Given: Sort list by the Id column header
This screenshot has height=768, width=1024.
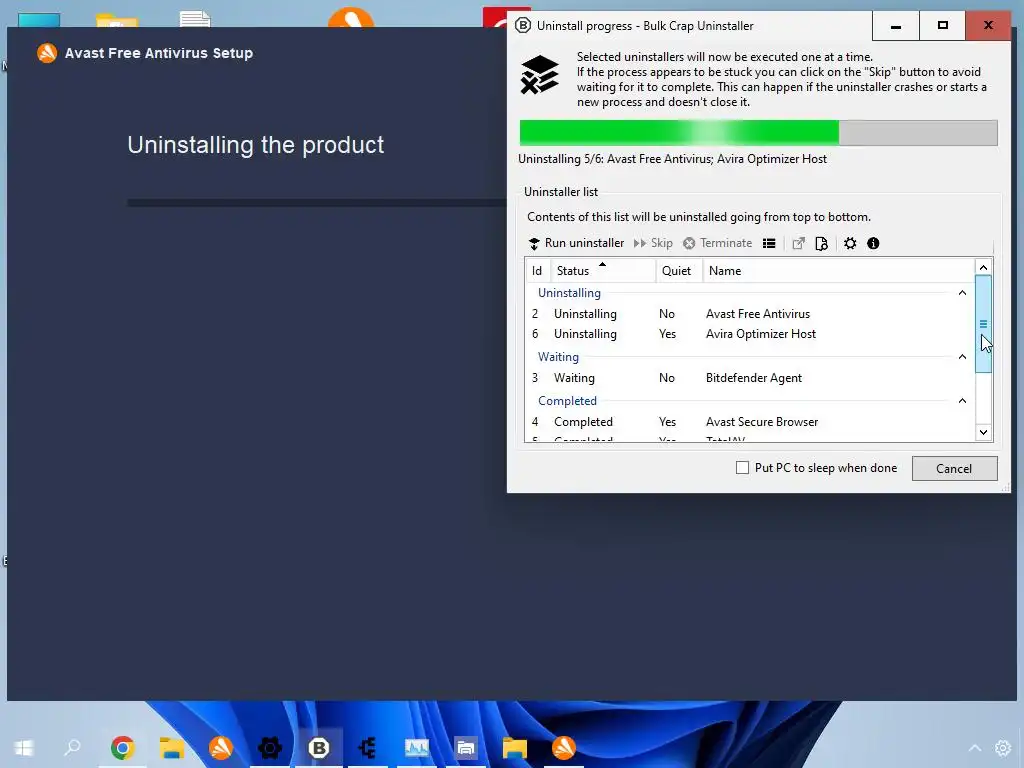Looking at the screenshot, I should [x=537, y=270].
